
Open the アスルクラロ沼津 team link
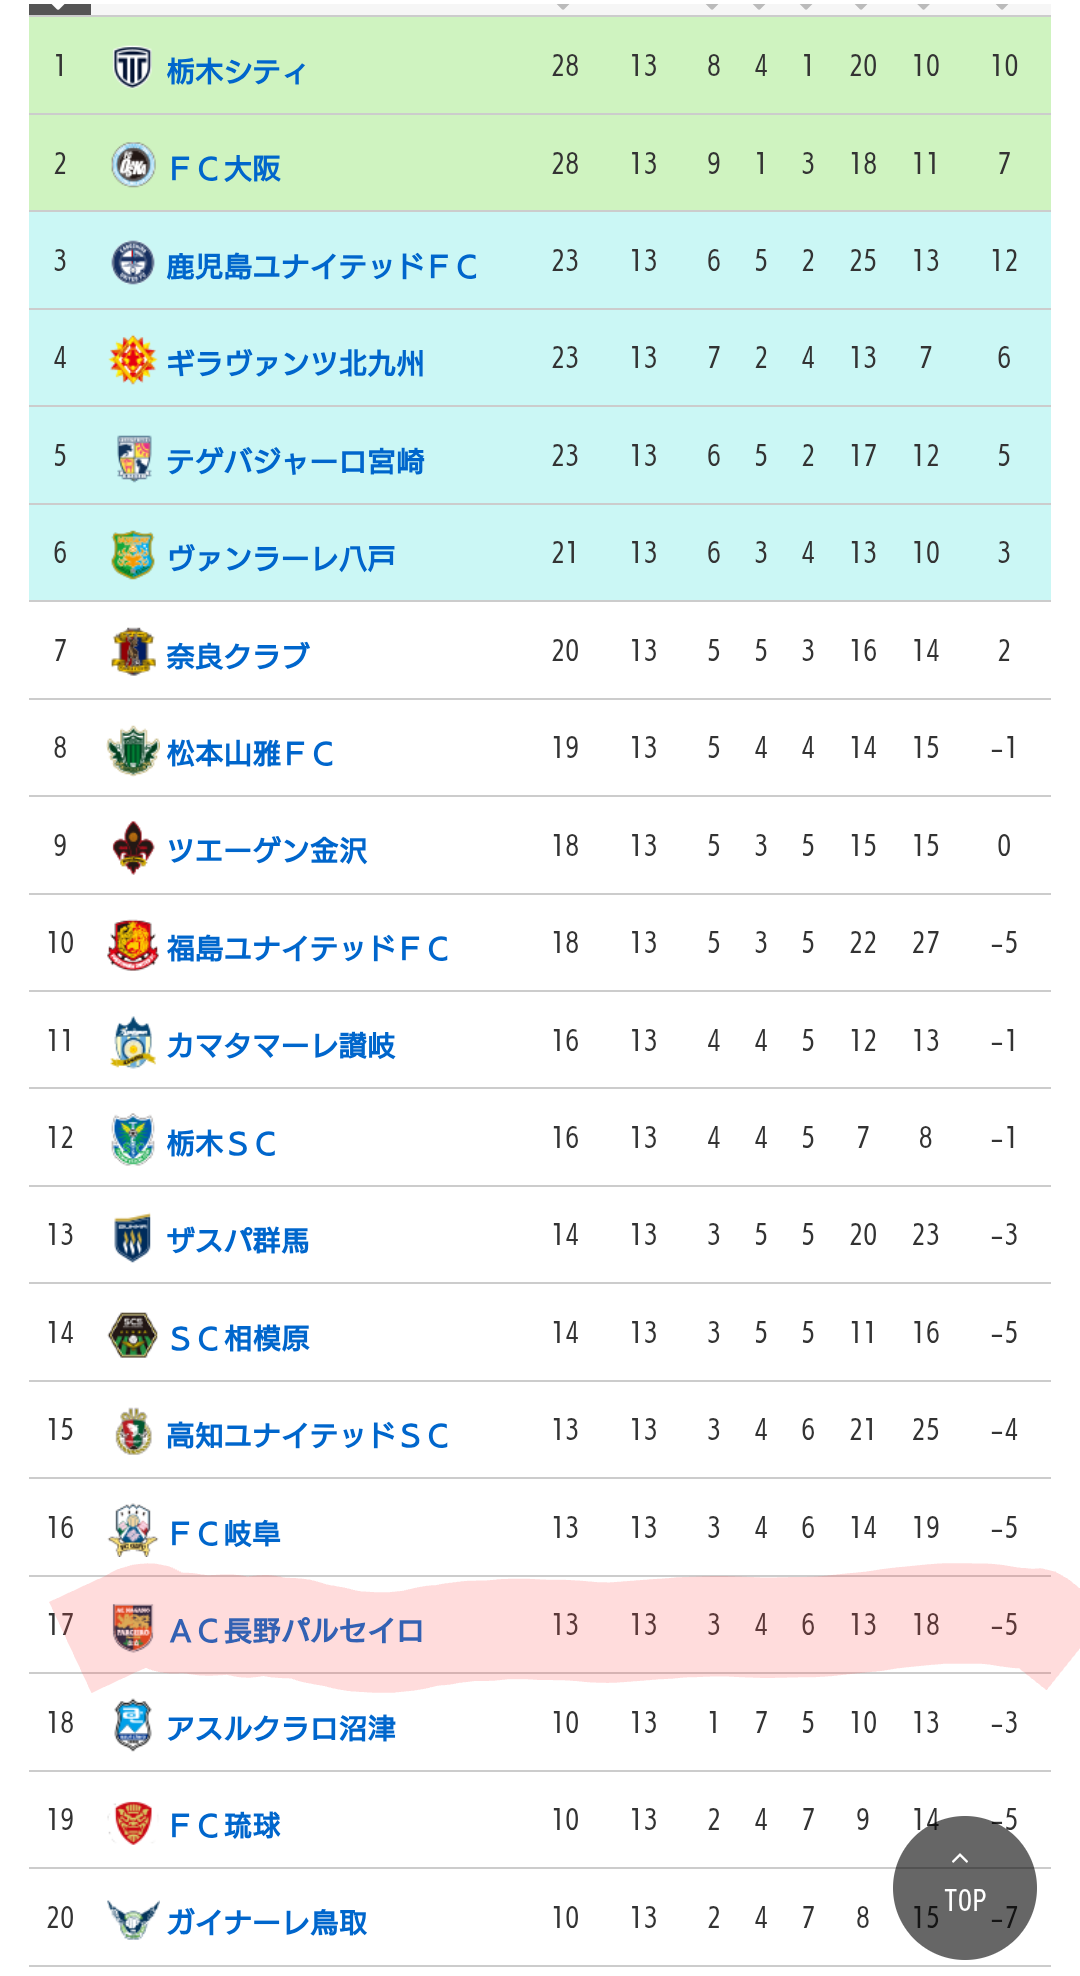click(281, 1728)
